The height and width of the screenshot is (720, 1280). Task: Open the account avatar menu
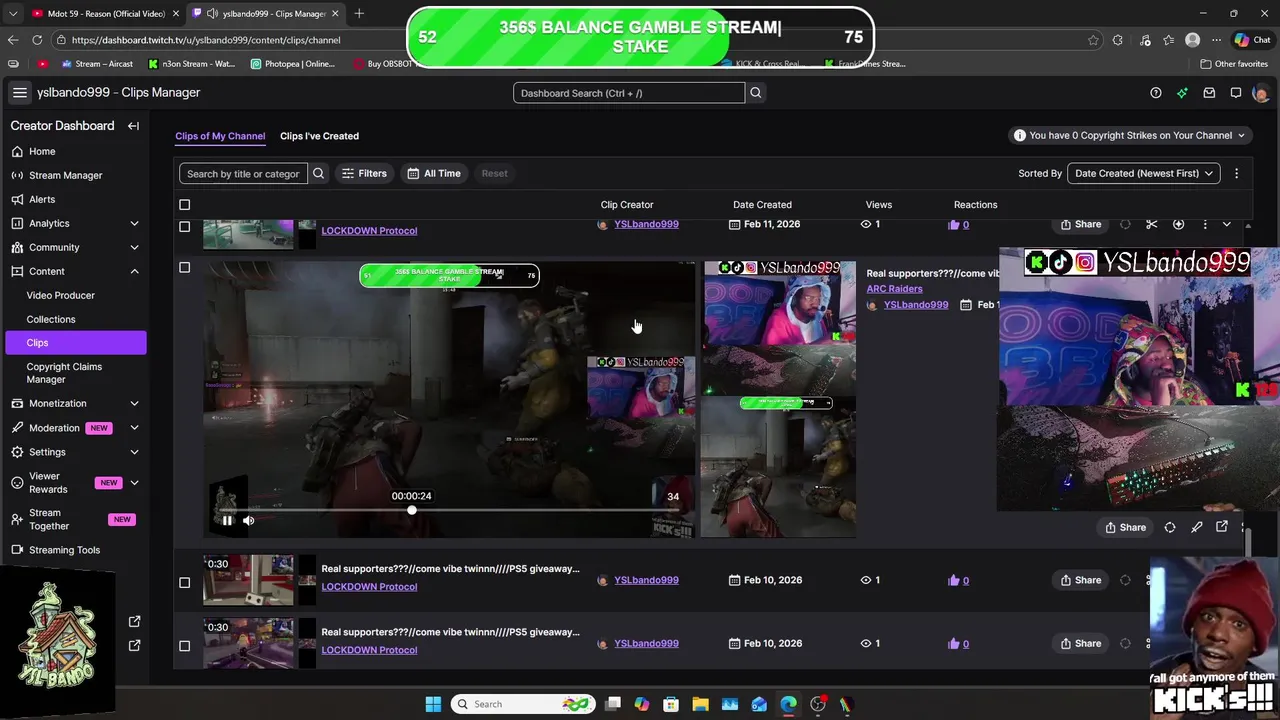point(1260,93)
